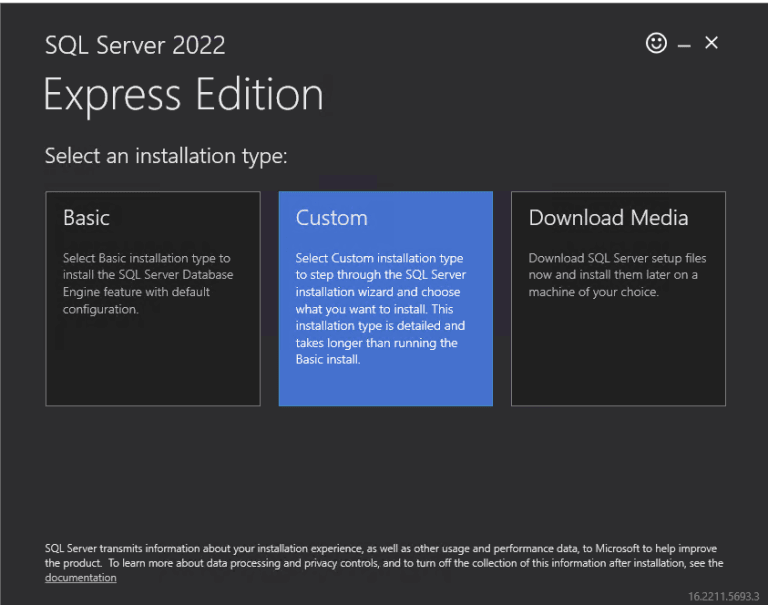Click the Download Media description text
The image size is (768, 605).
tap(616, 275)
